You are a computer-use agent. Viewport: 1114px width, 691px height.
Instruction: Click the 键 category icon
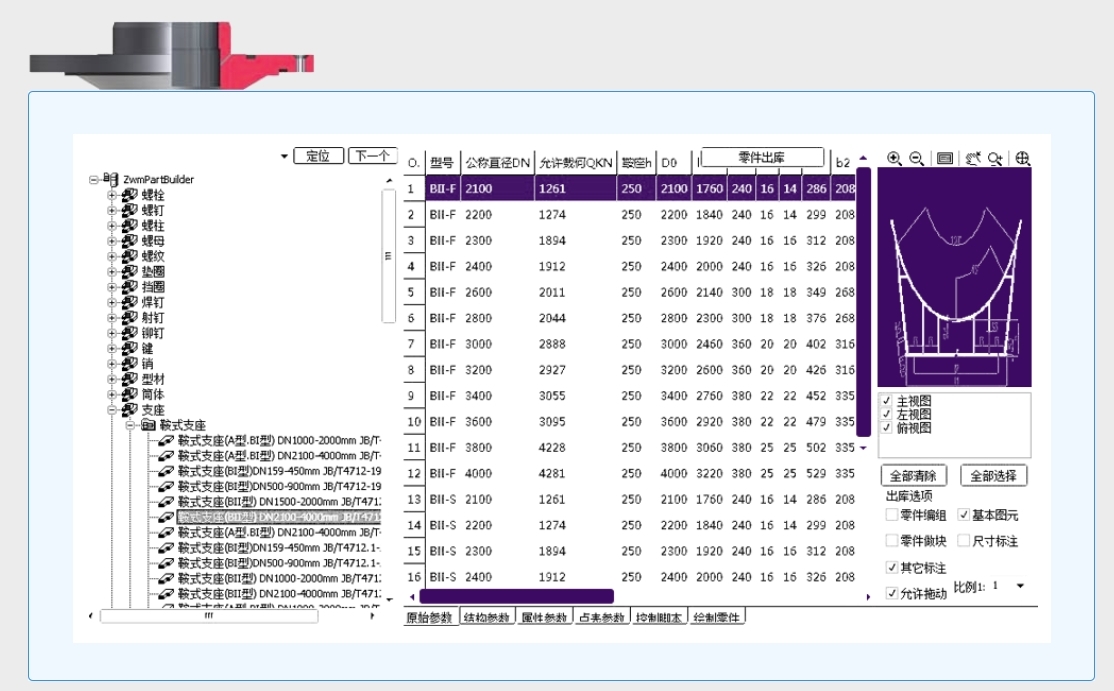pos(129,348)
